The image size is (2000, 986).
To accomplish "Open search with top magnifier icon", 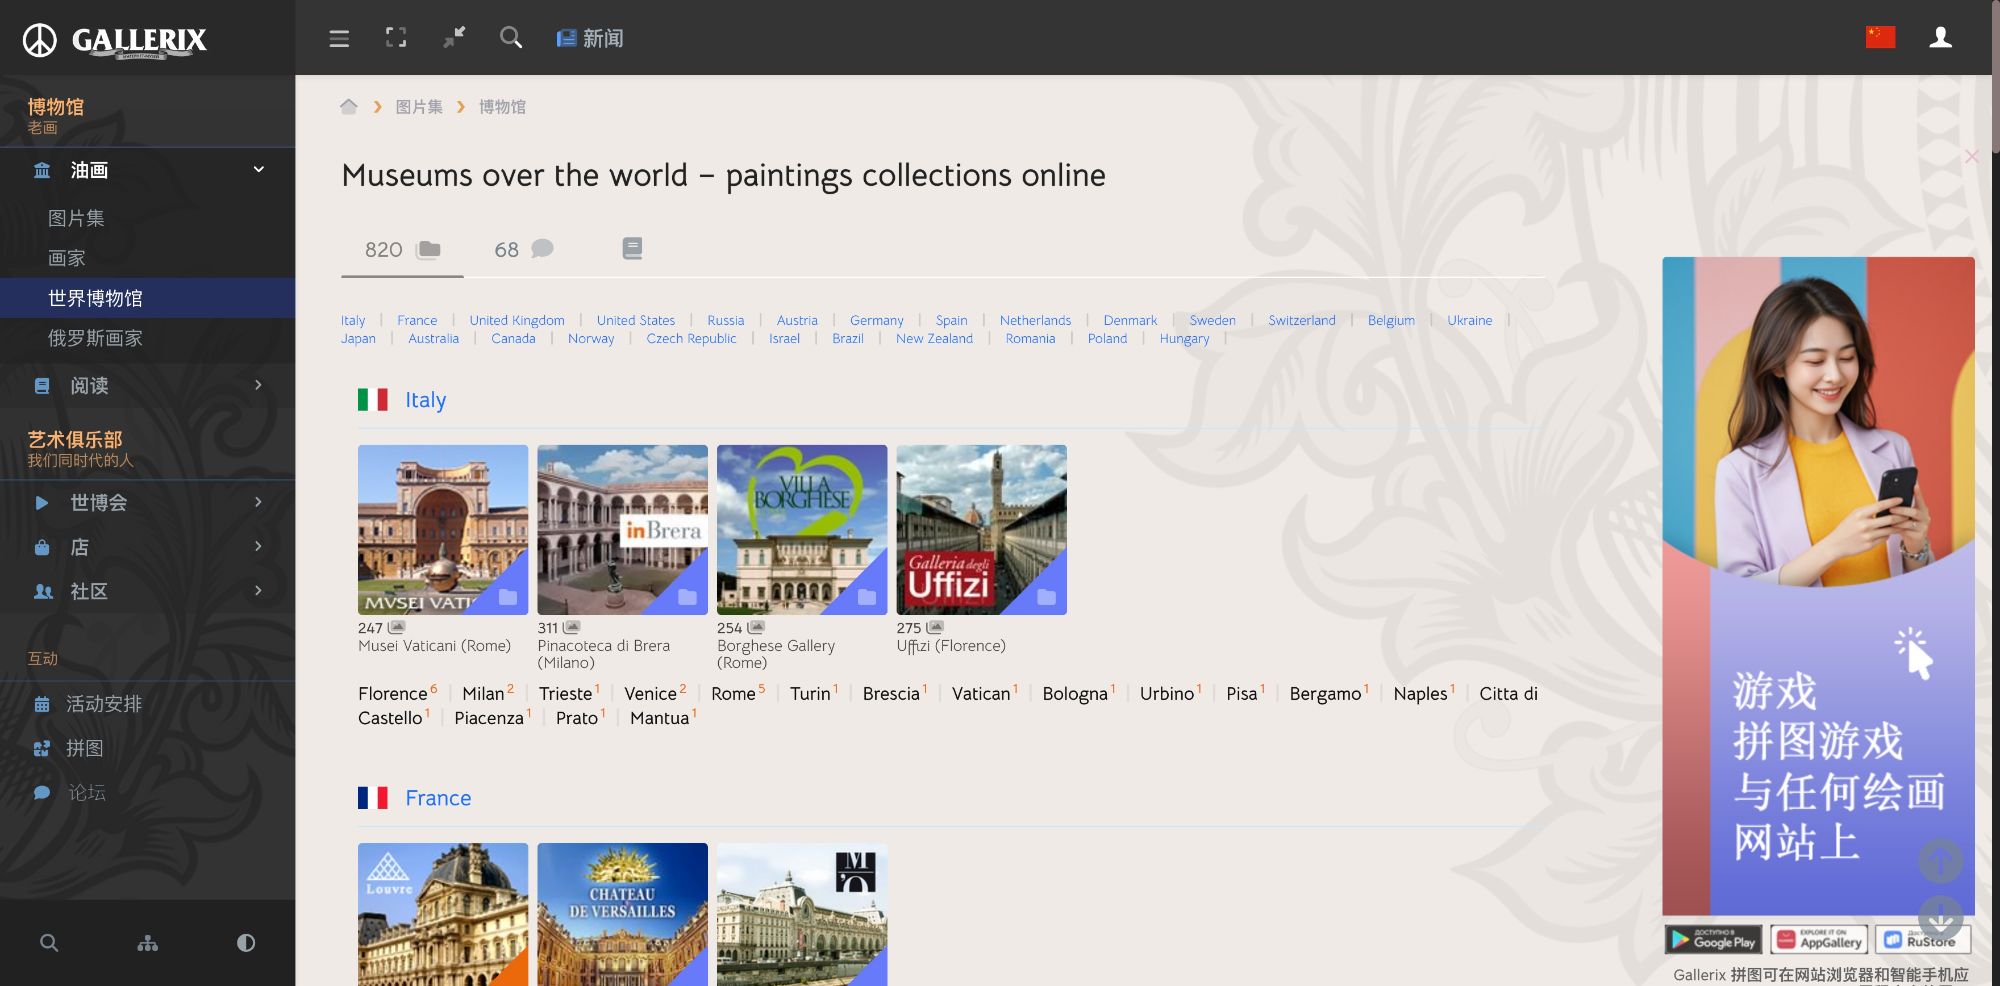I will pyautogui.click(x=511, y=38).
